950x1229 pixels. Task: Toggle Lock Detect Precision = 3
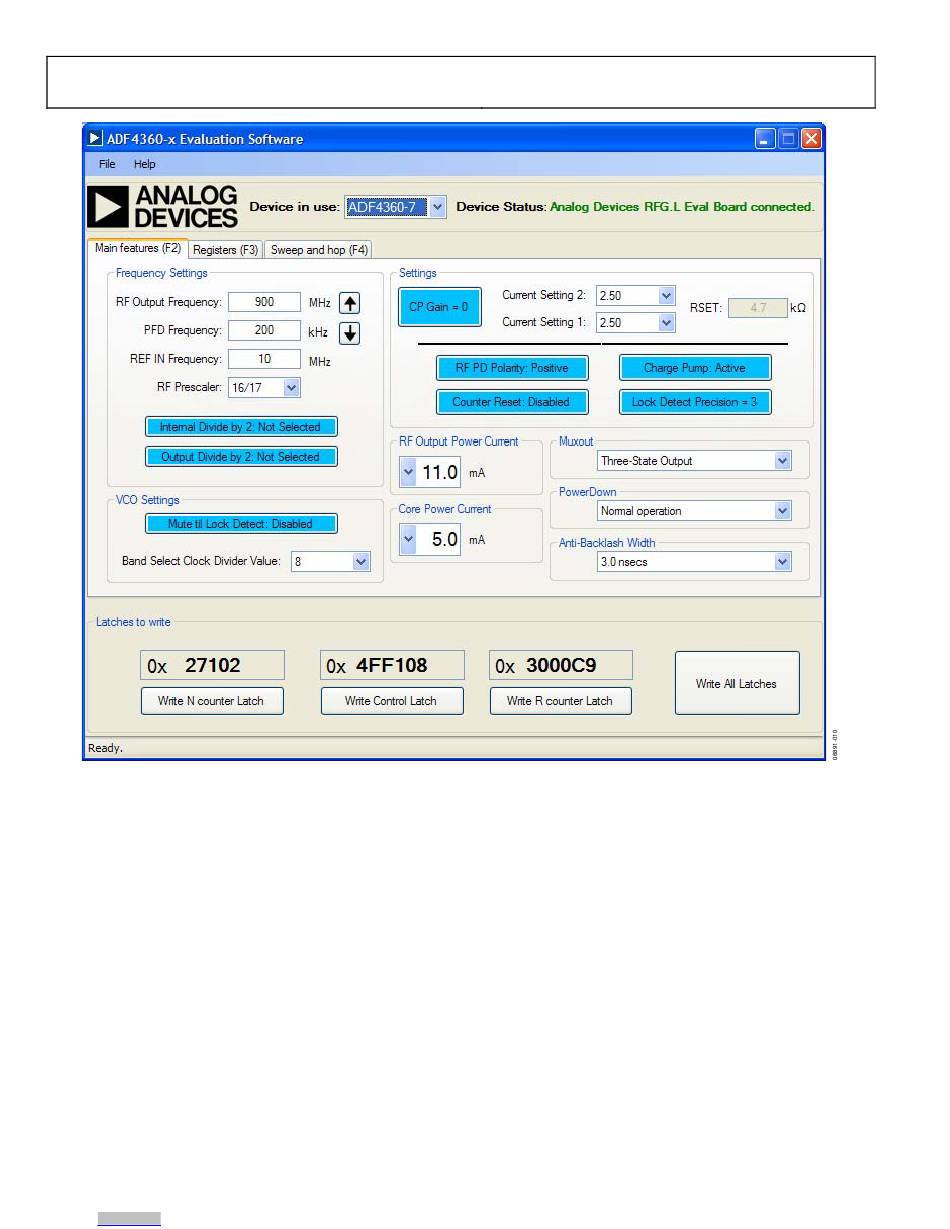tap(695, 402)
